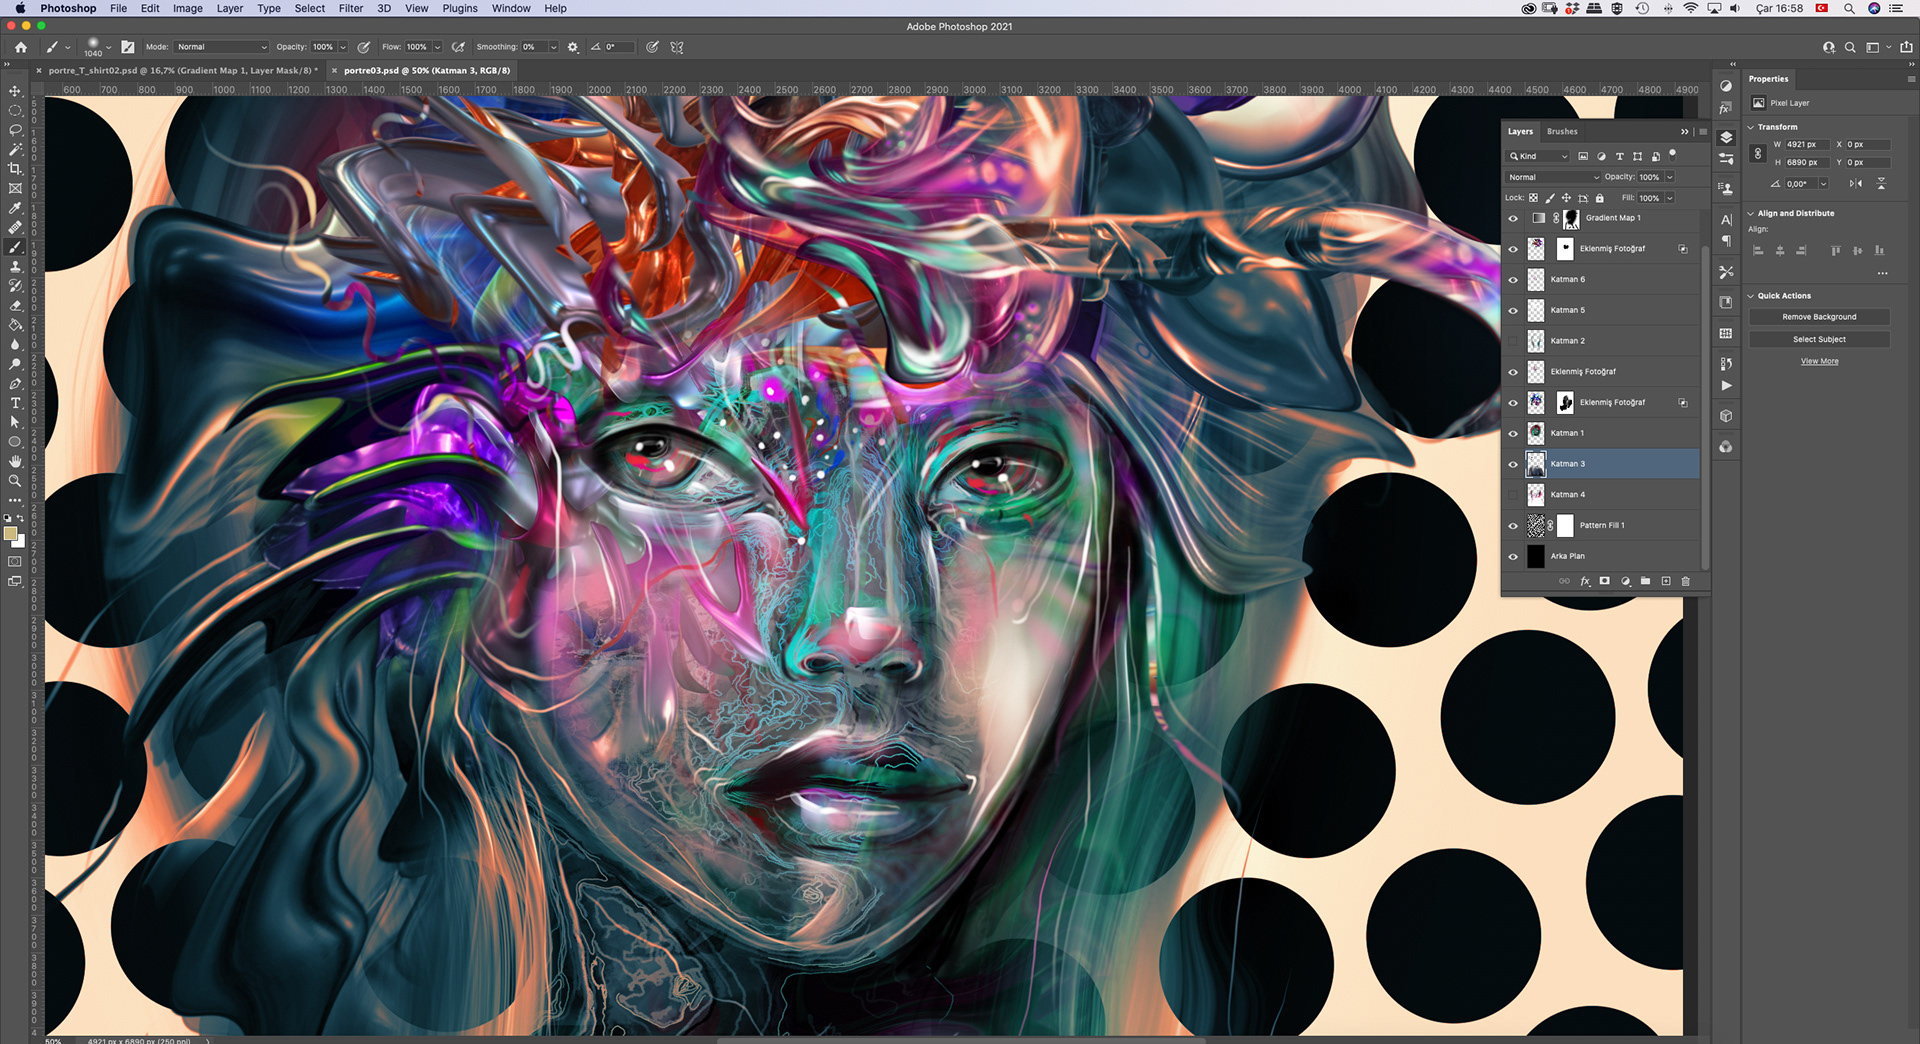Select the Elliptical Marquee tool

(x=15, y=111)
